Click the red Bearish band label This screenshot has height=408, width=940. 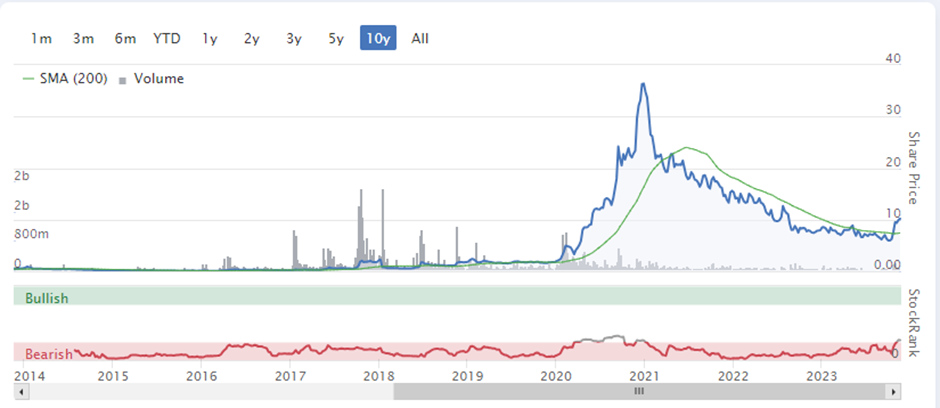49,353
